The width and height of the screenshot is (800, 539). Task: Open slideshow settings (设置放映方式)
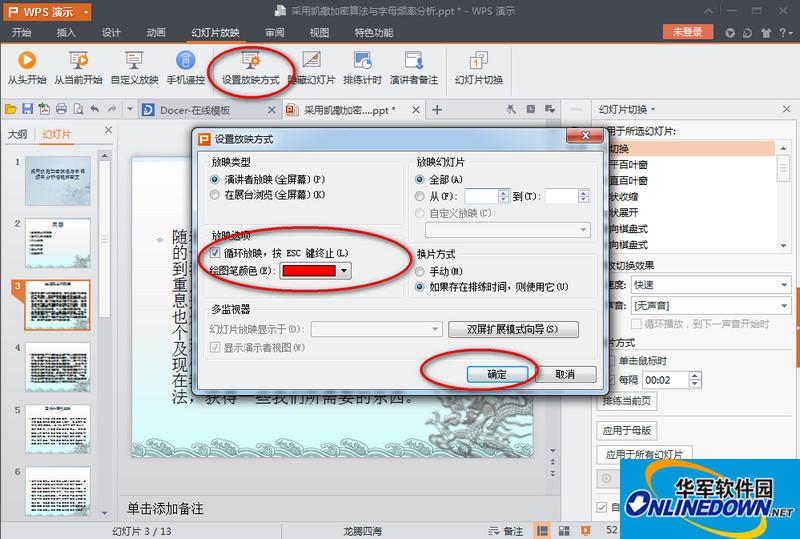251,67
